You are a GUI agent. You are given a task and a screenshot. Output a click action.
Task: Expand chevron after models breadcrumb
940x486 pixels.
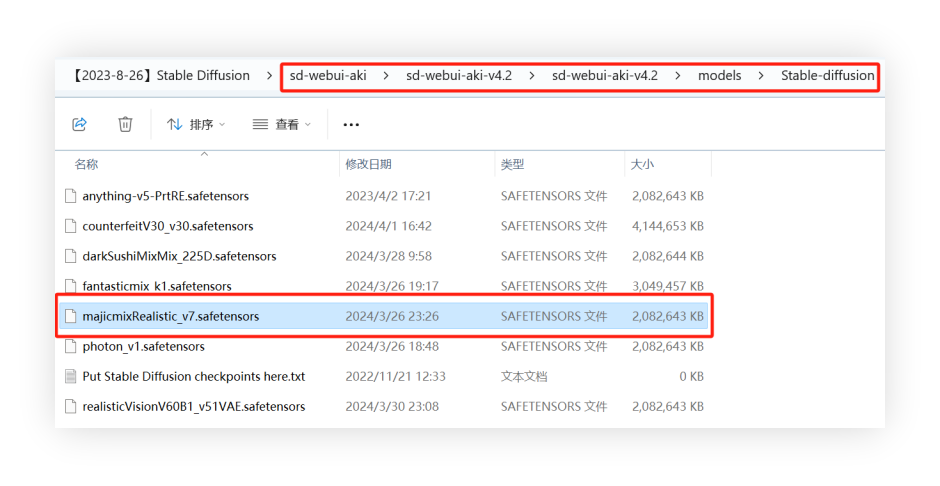pos(761,76)
